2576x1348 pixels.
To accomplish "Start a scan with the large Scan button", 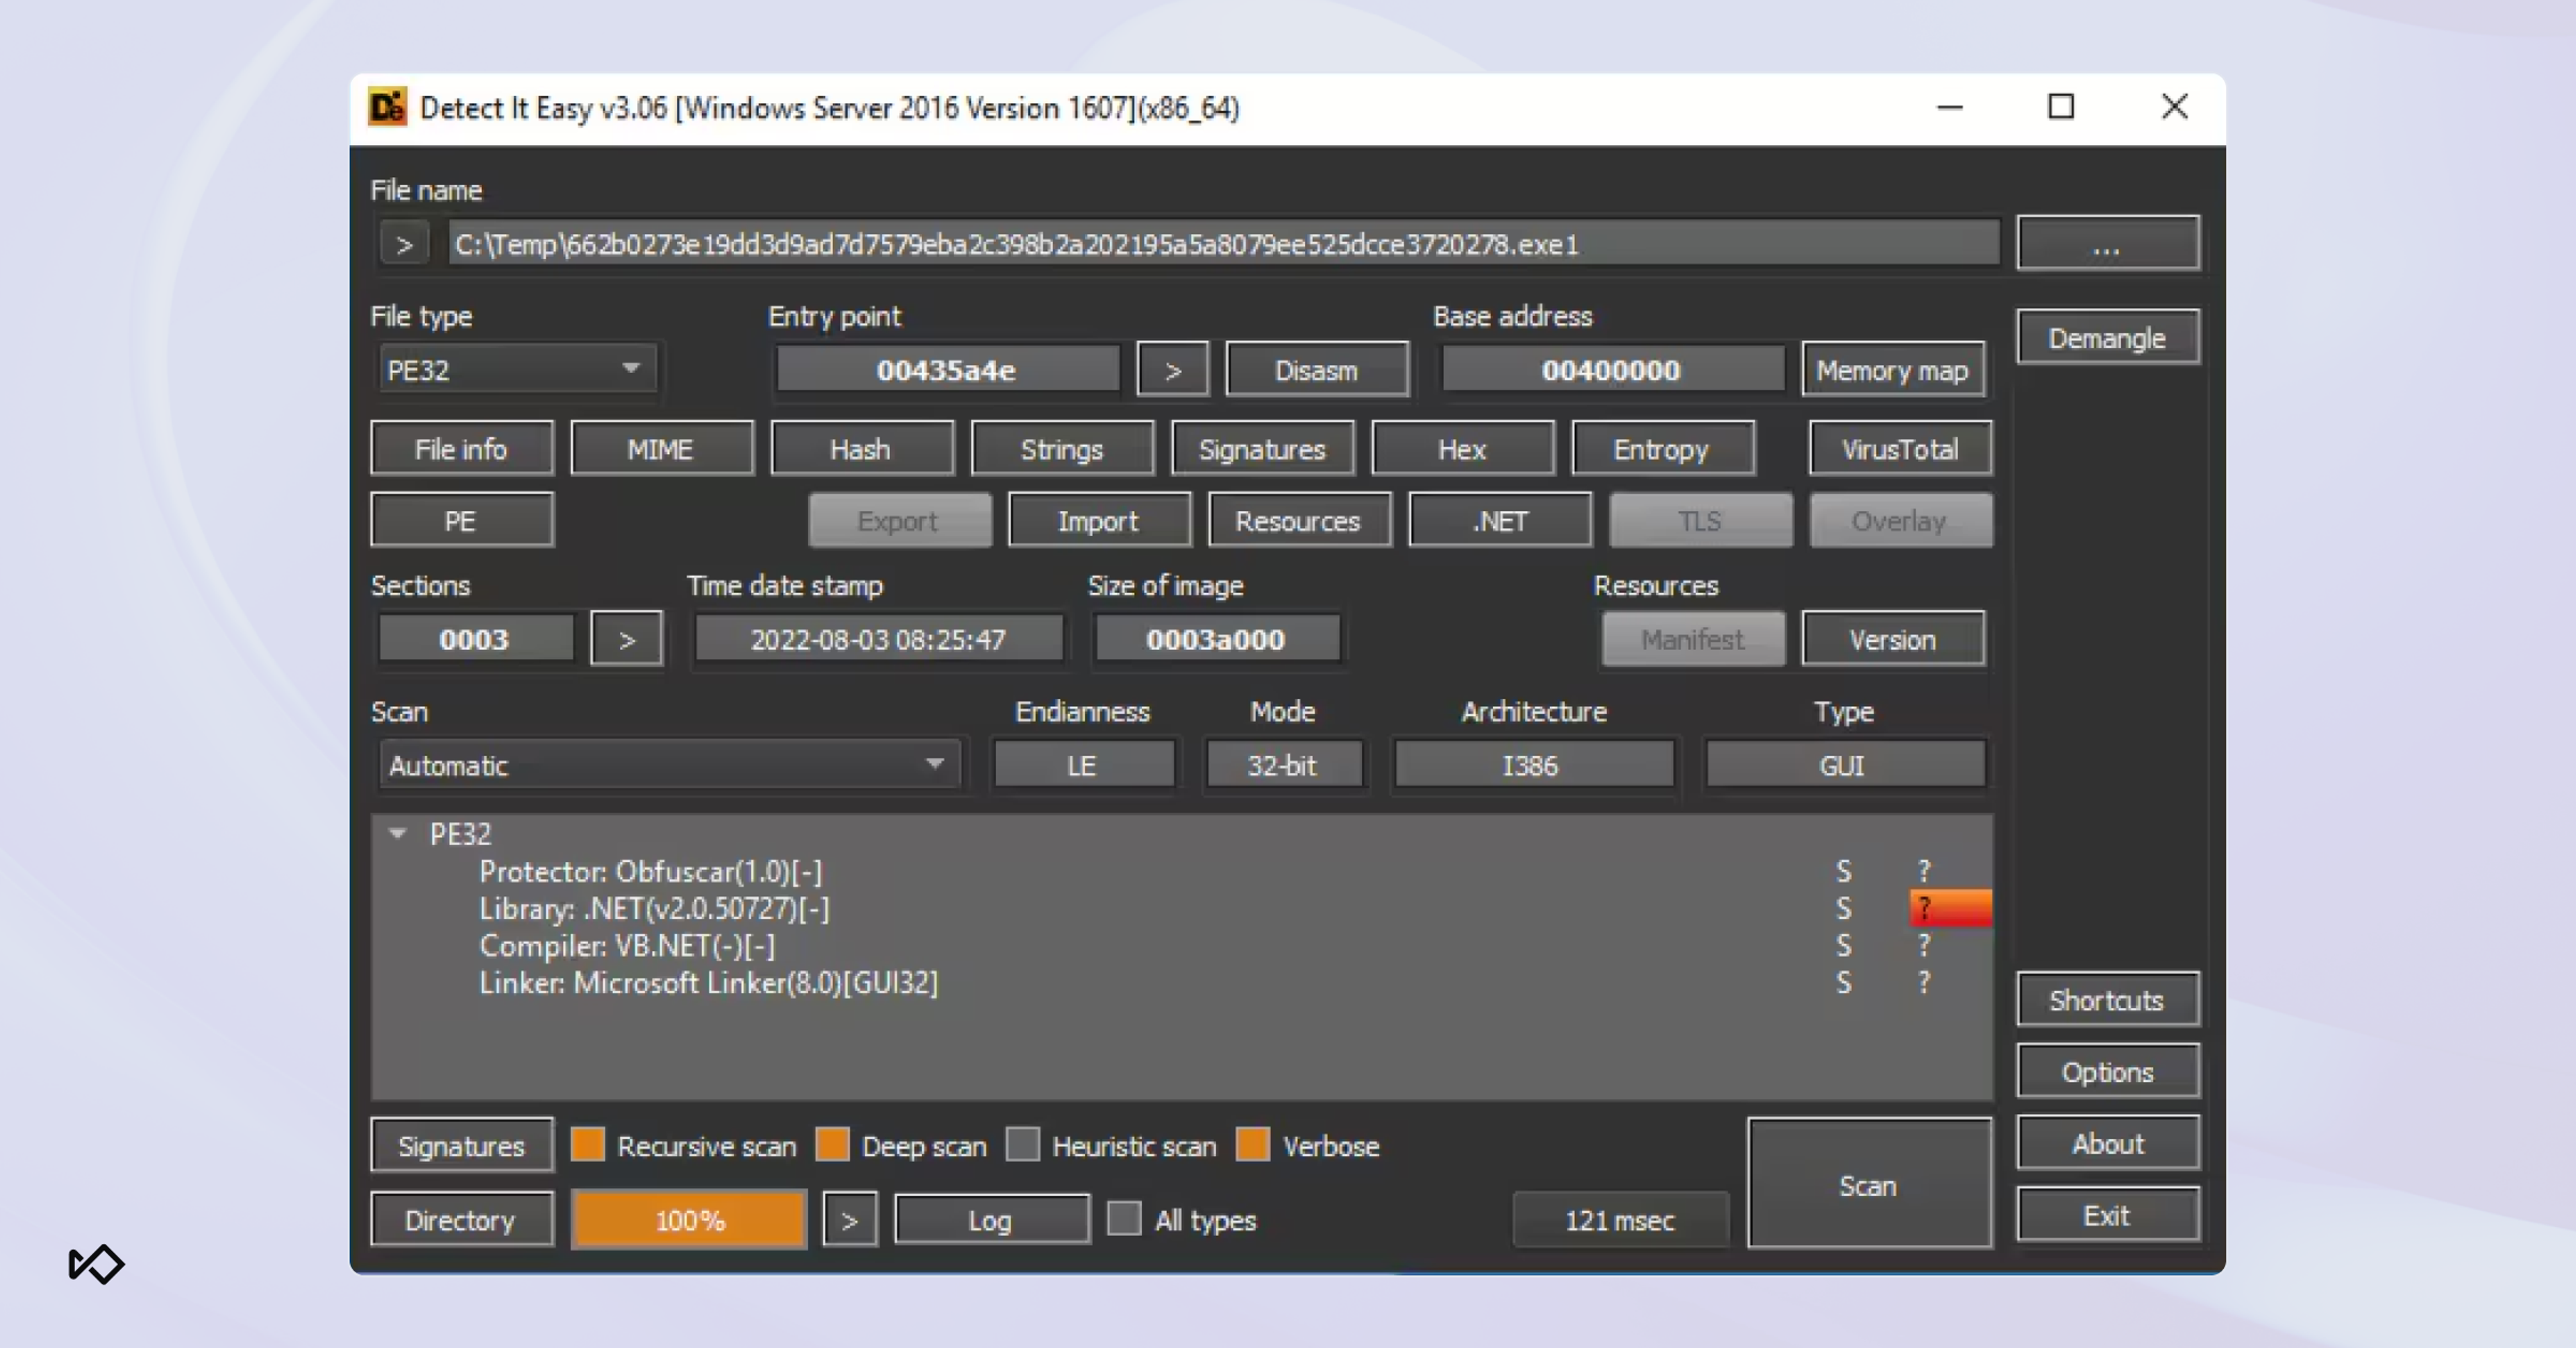I will (x=1869, y=1184).
